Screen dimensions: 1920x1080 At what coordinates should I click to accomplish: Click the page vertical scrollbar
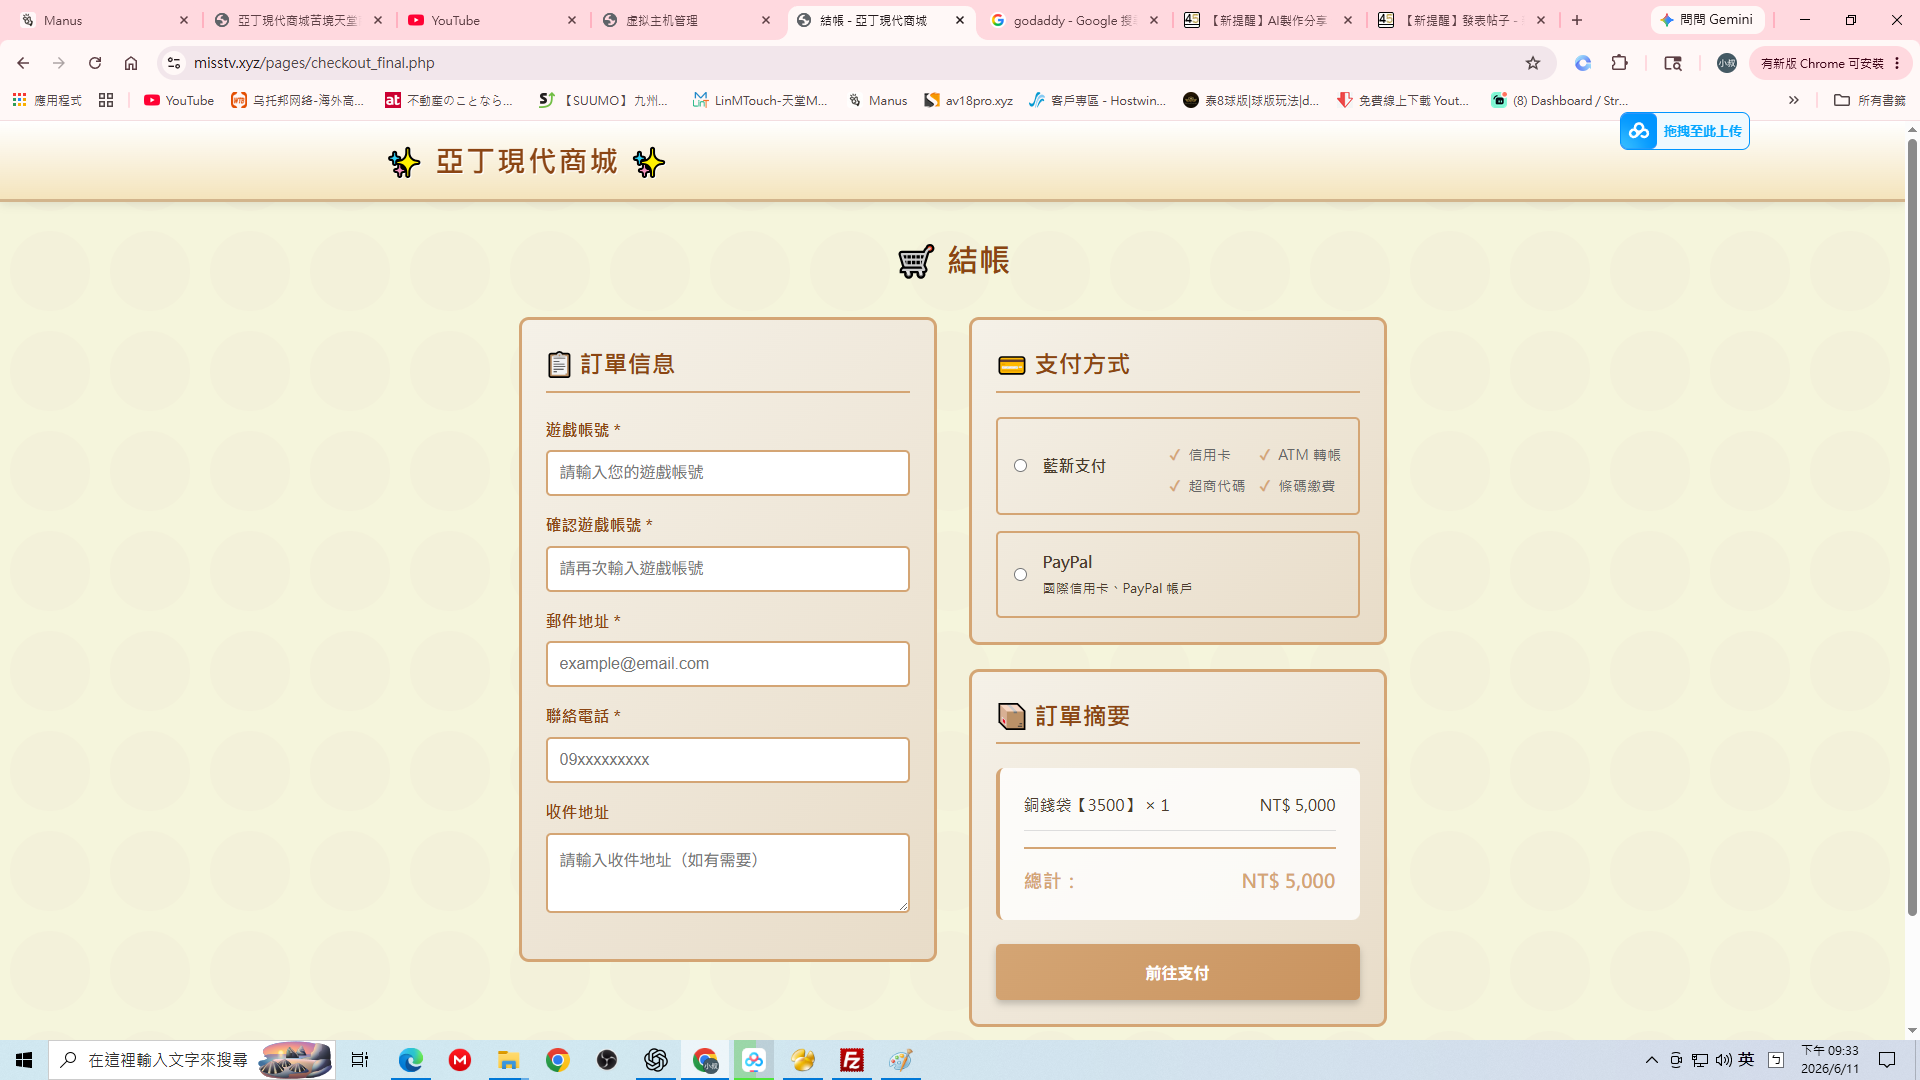pos(1912,527)
